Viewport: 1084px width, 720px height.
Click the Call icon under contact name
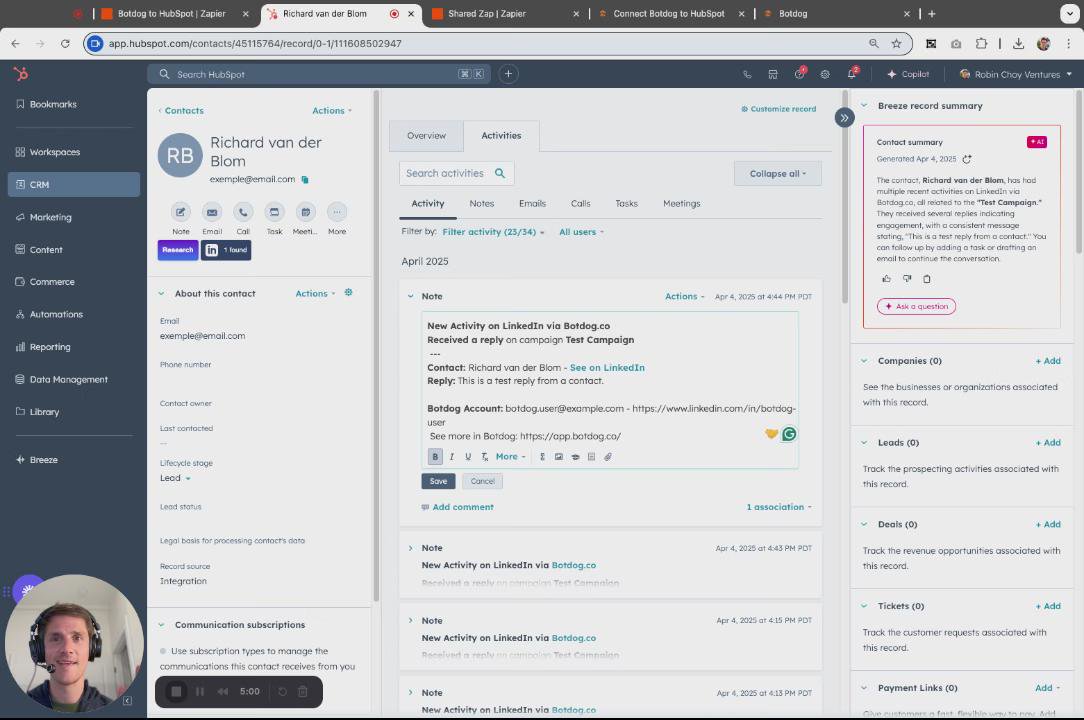point(243,212)
